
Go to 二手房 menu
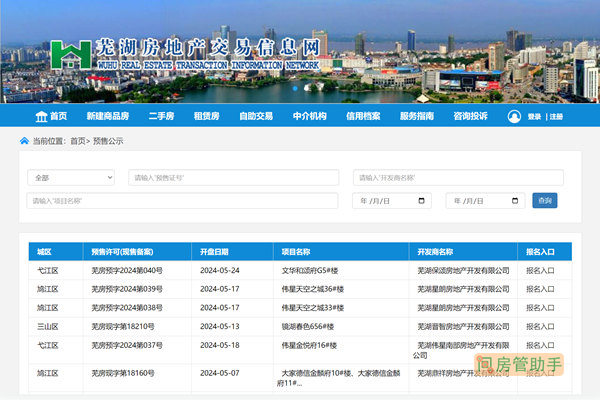161,116
